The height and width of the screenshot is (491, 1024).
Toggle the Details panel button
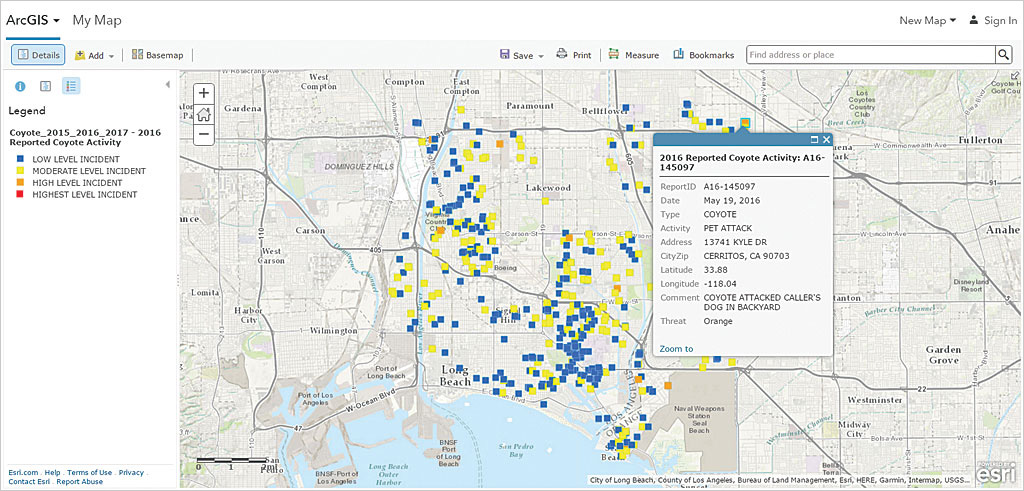pos(38,55)
